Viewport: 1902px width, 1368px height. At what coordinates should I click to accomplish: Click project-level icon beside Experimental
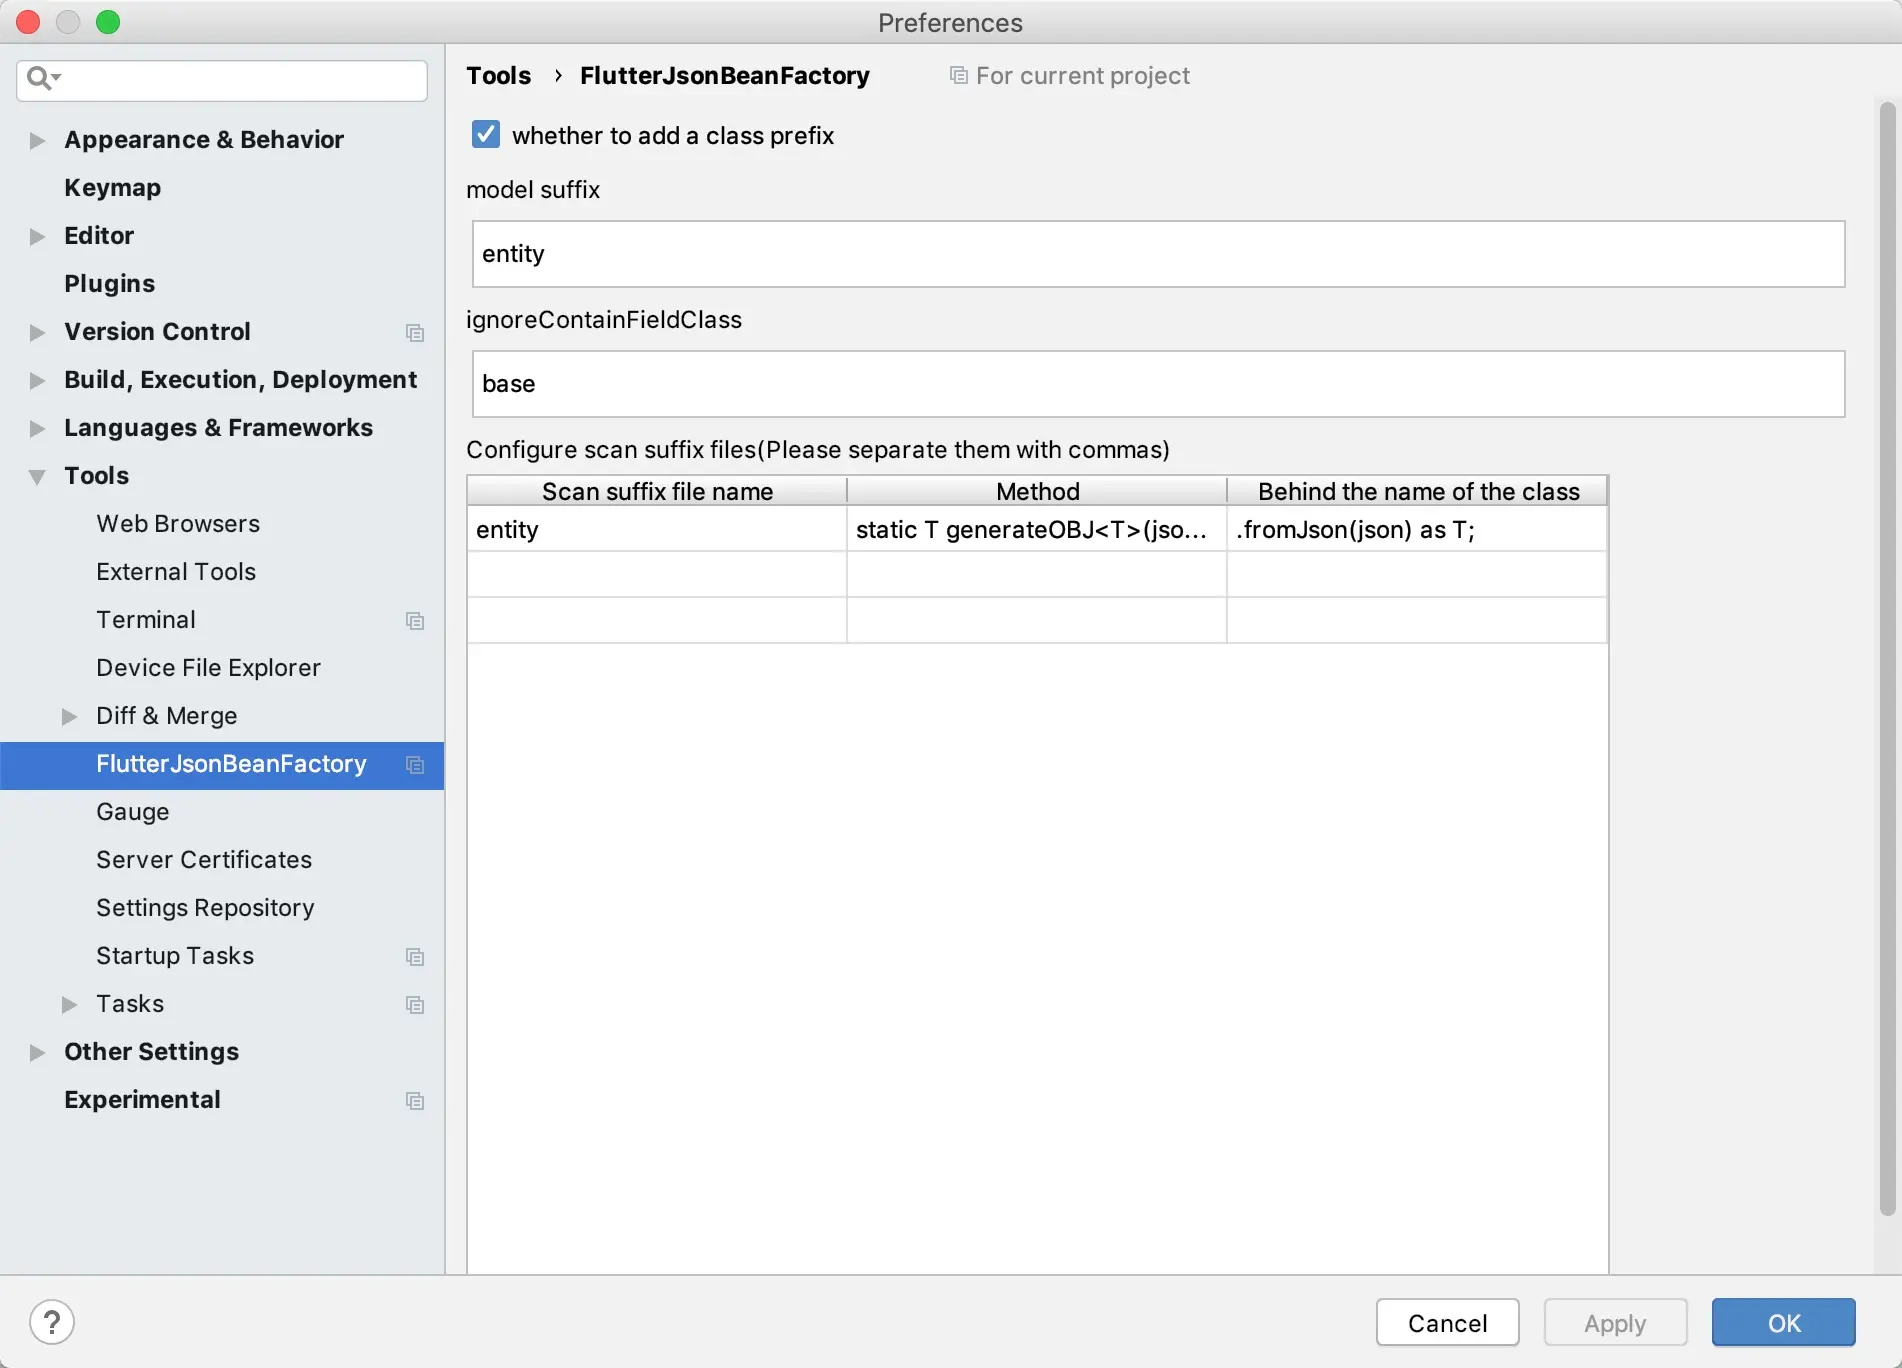coord(415,1101)
